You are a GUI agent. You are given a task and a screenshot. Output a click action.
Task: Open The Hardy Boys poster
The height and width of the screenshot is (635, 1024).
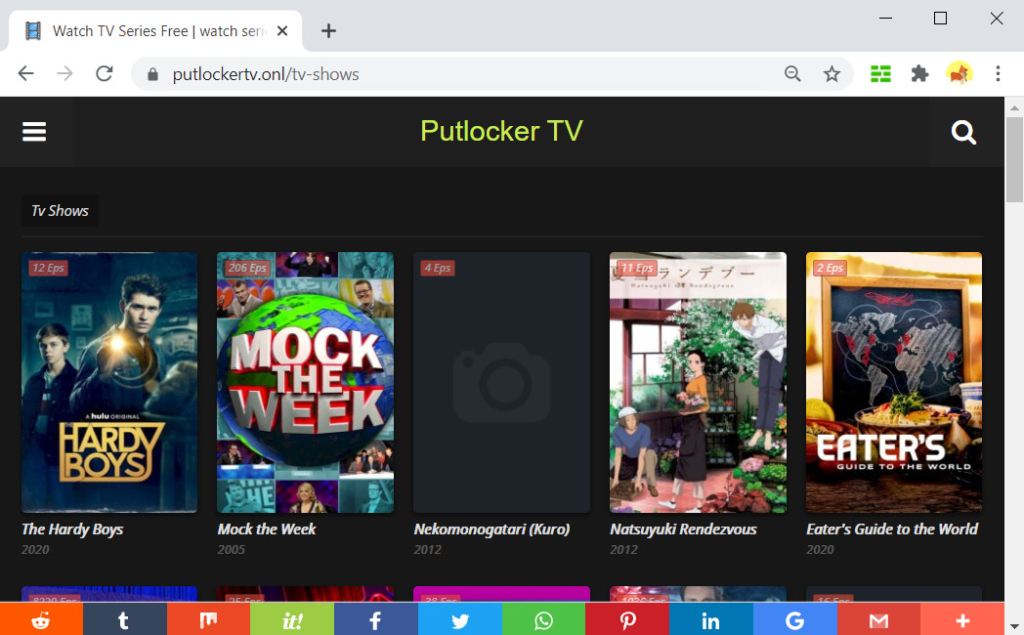click(110, 382)
